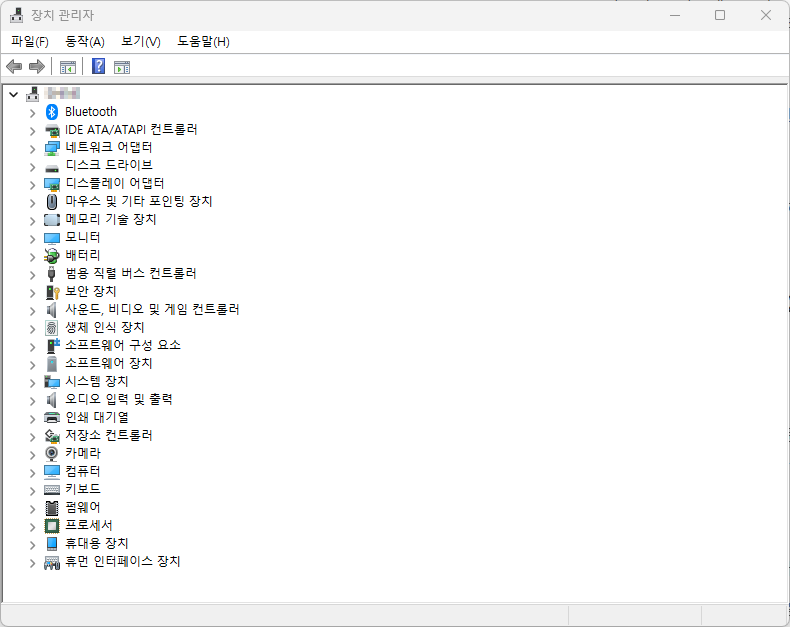Image resolution: width=790 pixels, height=627 pixels.
Task: Expand the 모니터 category
Action: point(32,238)
